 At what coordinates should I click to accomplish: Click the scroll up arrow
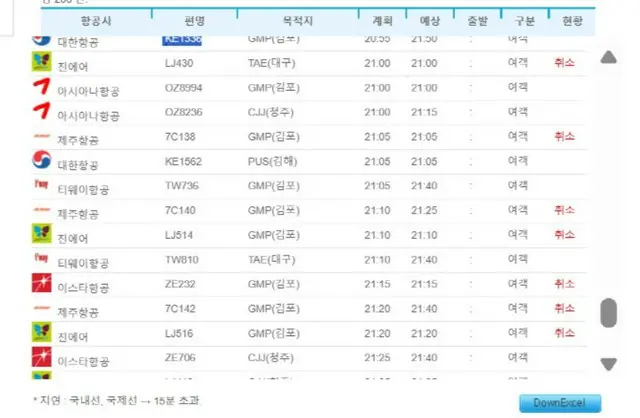tap(609, 57)
